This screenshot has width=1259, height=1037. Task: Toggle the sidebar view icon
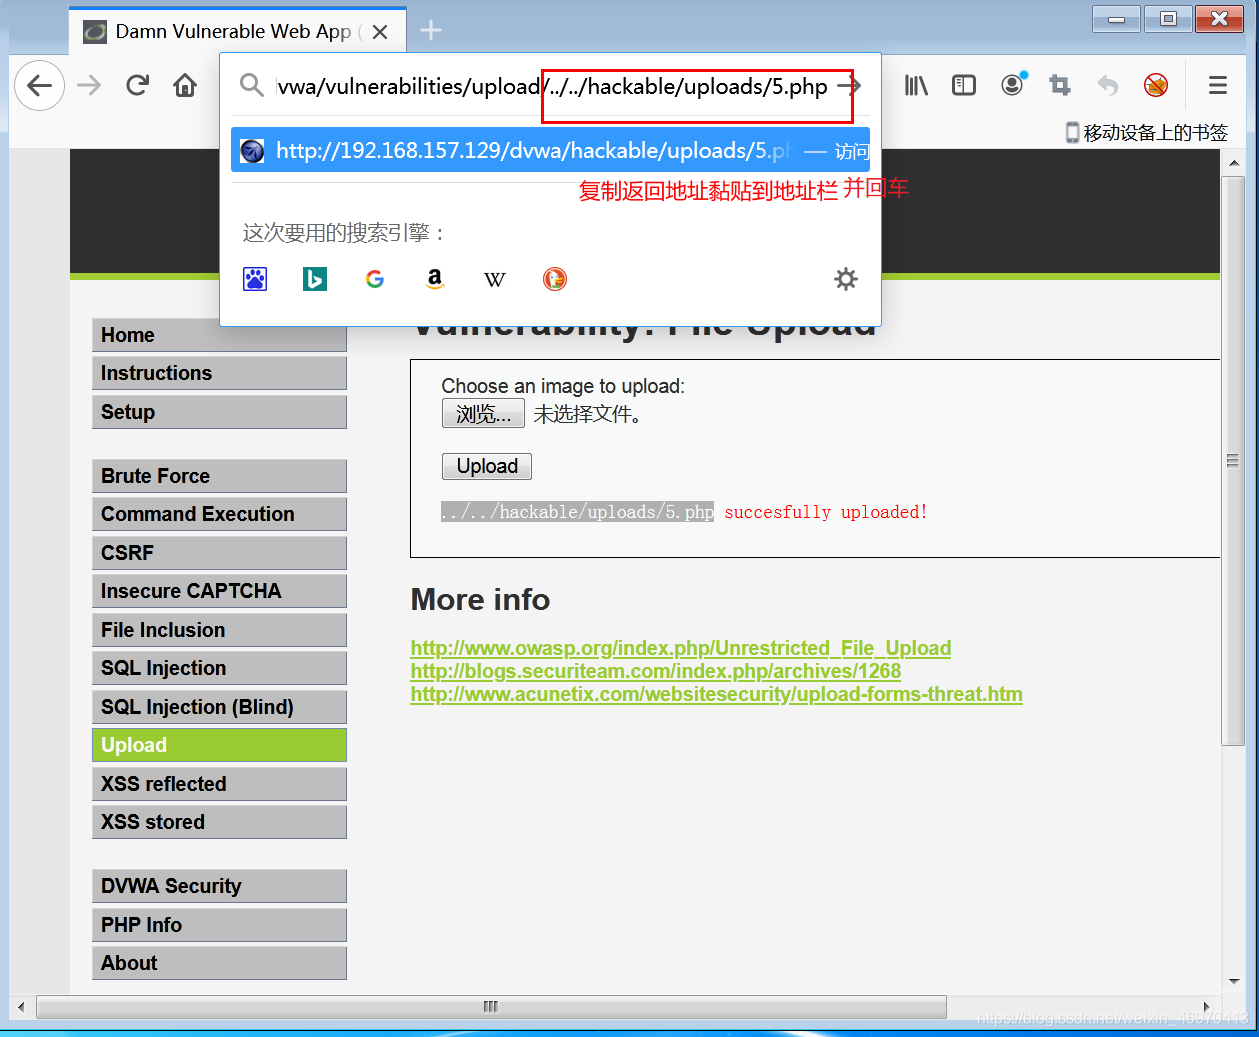click(x=964, y=86)
